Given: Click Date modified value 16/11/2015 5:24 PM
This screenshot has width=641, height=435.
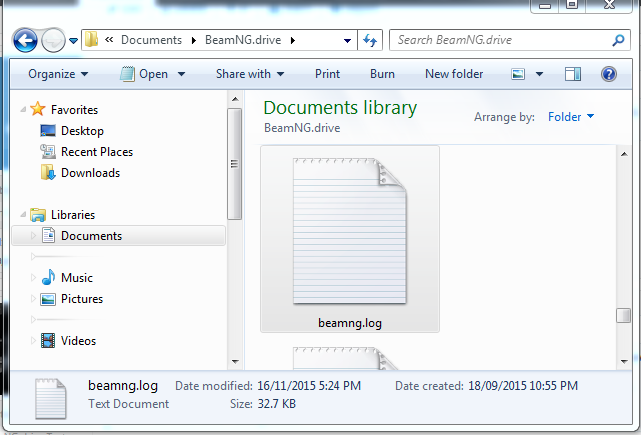Looking at the screenshot, I should point(309,386).
